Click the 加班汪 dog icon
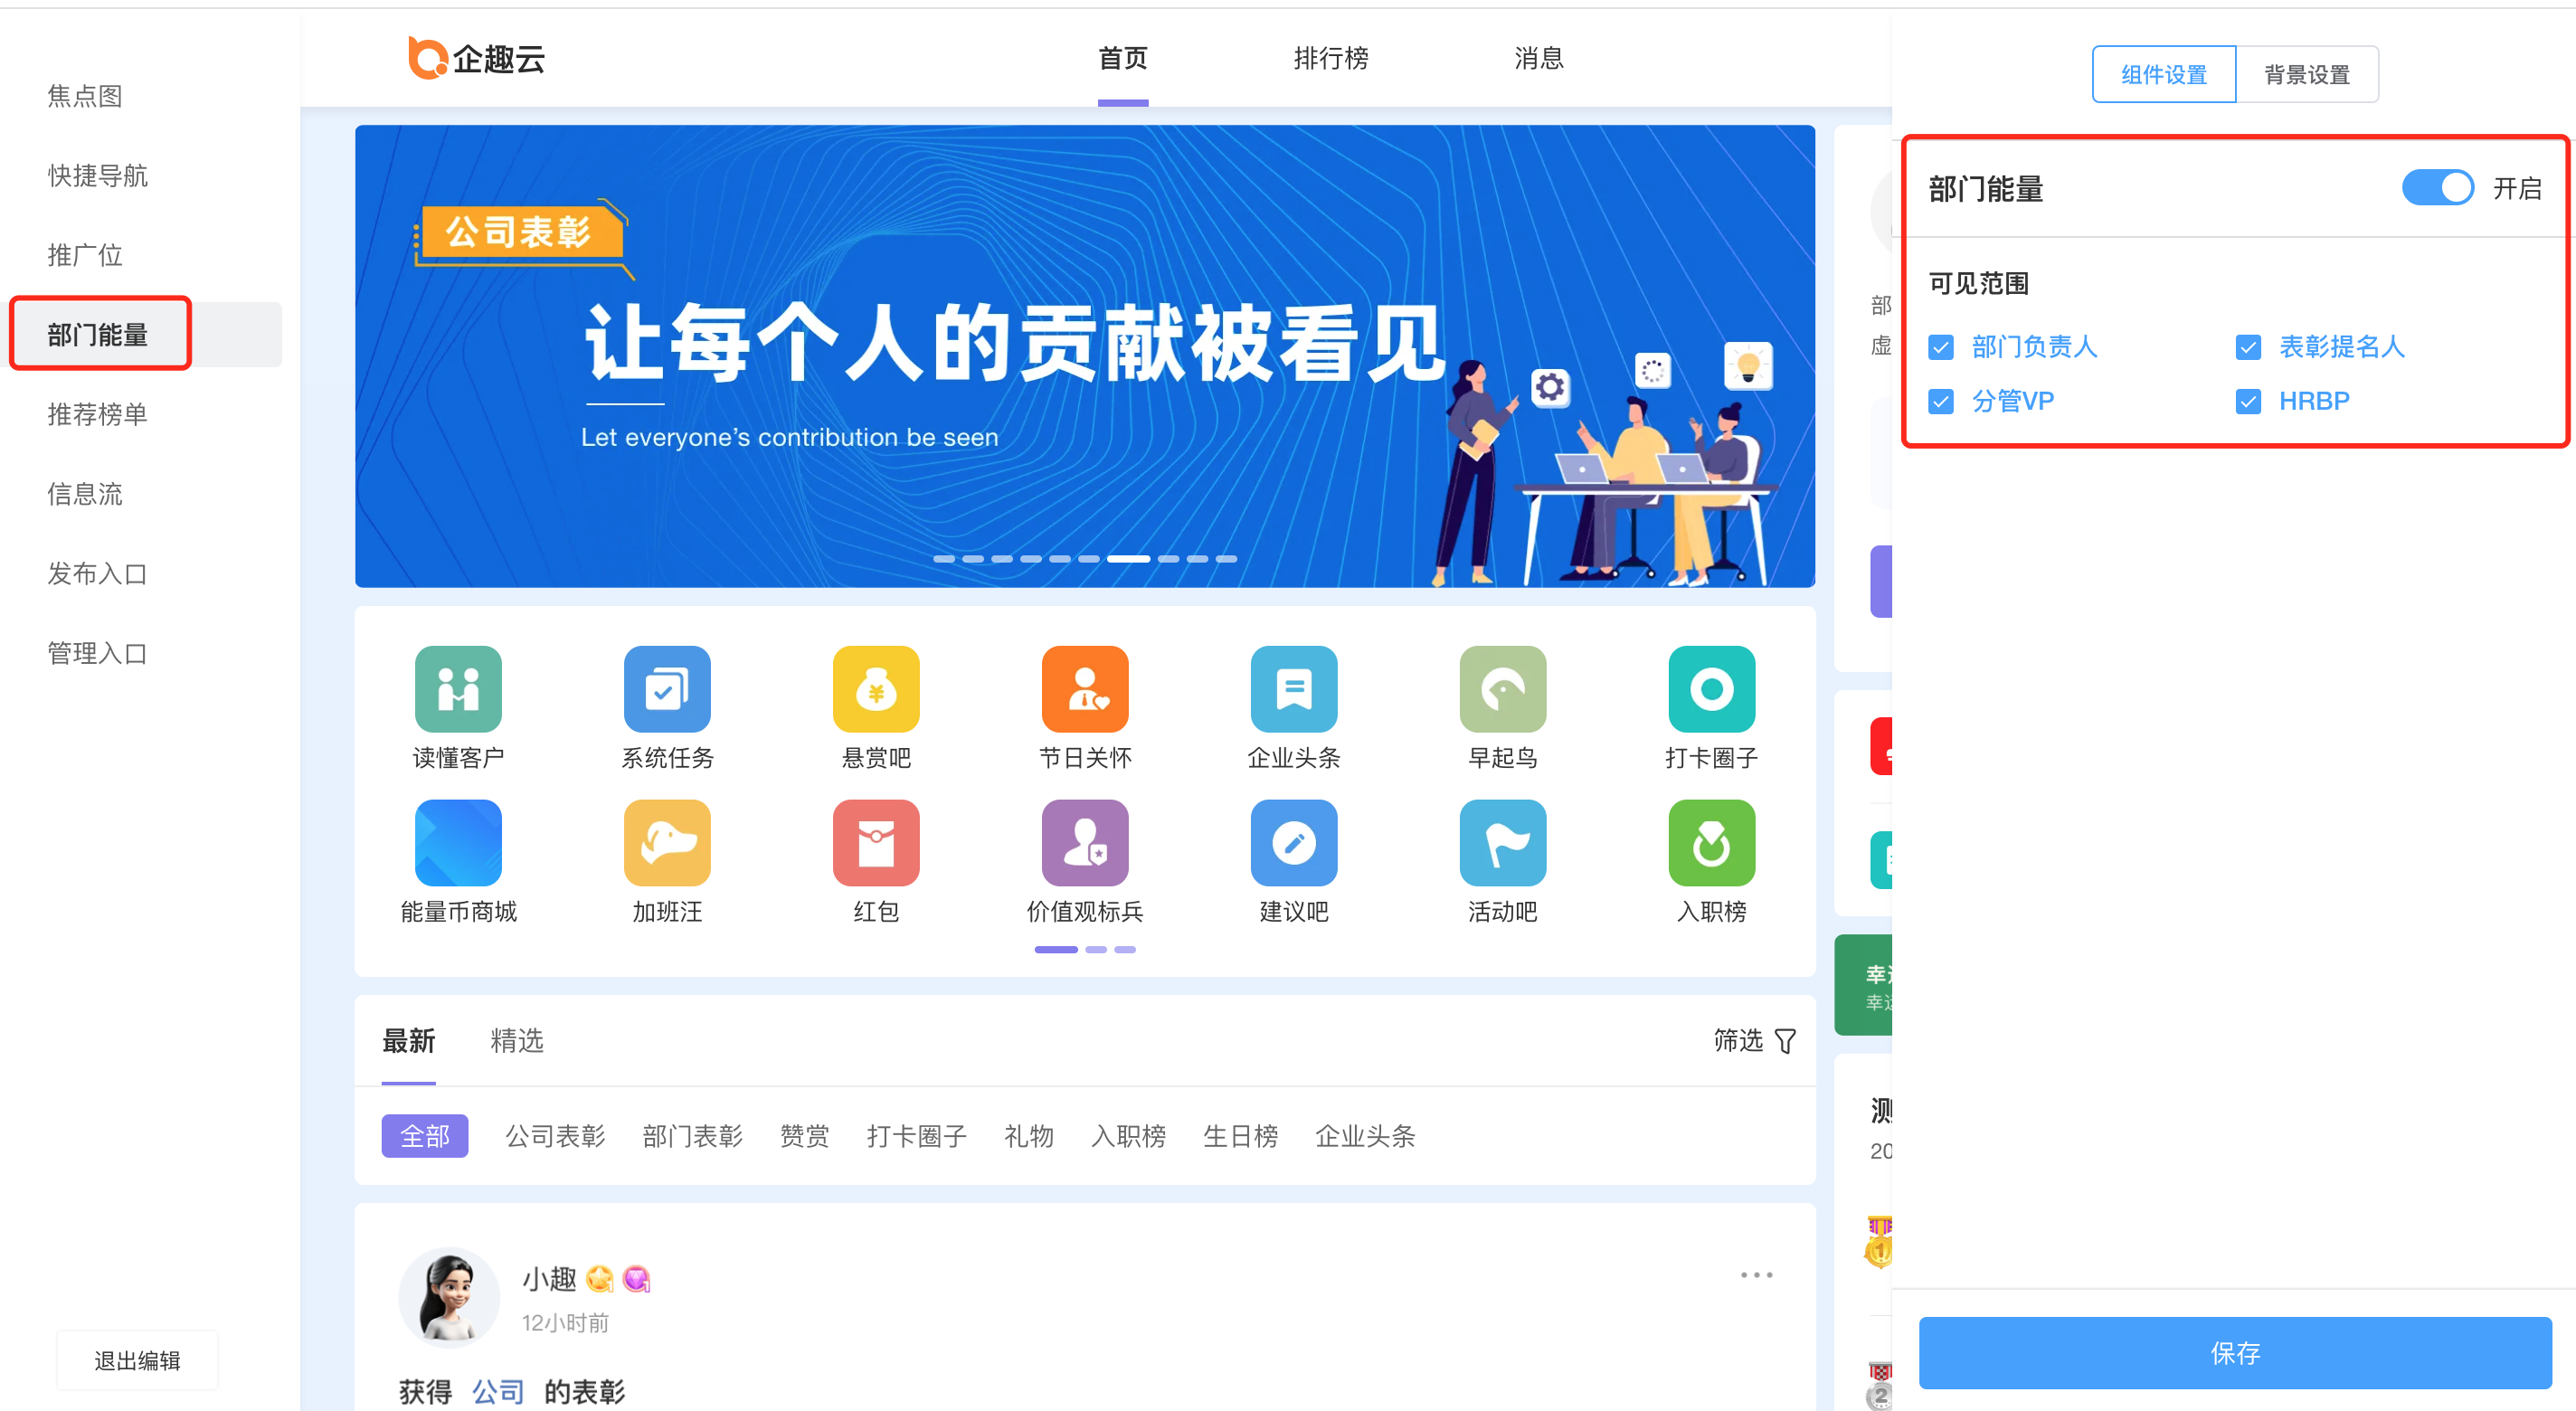Screen dimensions: 2576x1411 click(667, 843)
